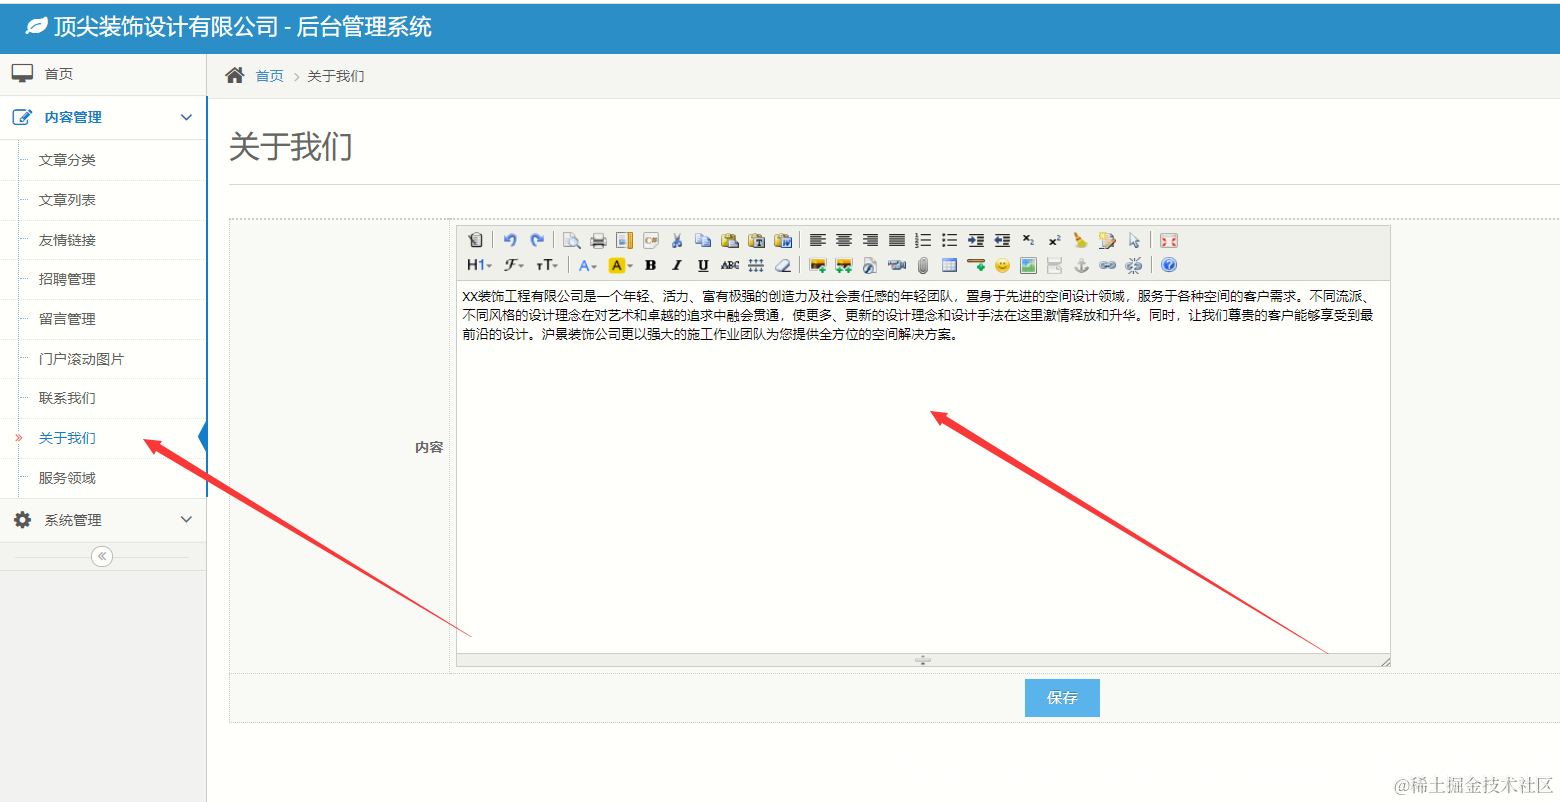Insert an anchor
The width and height of the screenshot is (1560, 802).
click(x=1081, y=265)
